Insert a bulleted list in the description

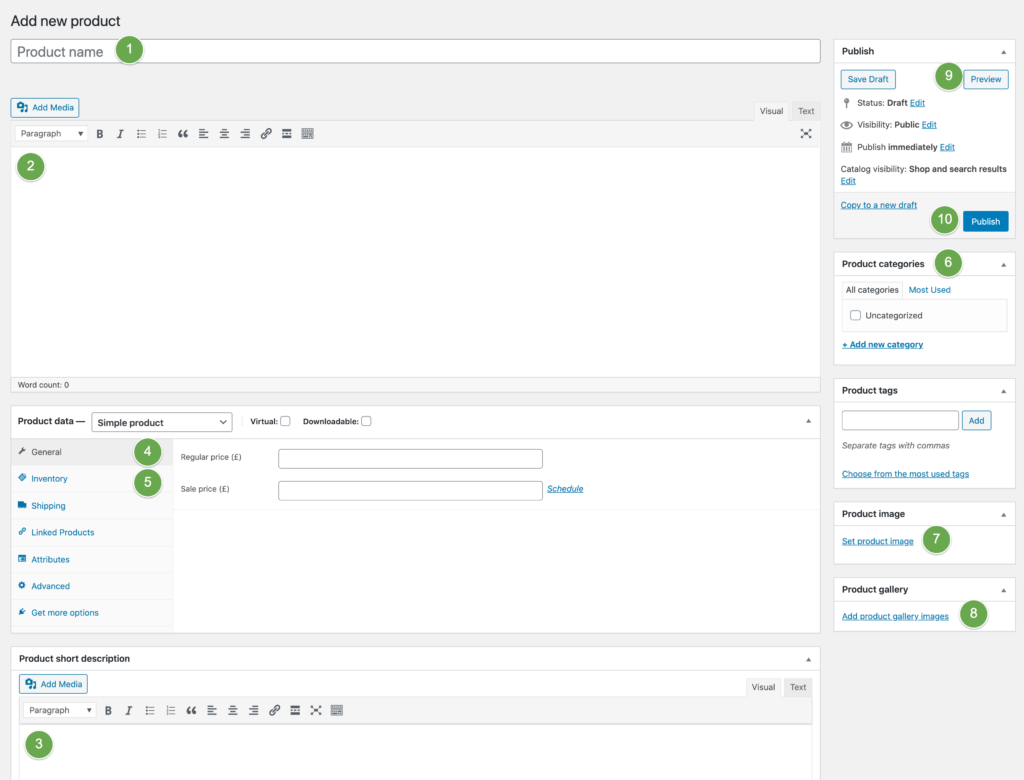[x=141, y=133]
